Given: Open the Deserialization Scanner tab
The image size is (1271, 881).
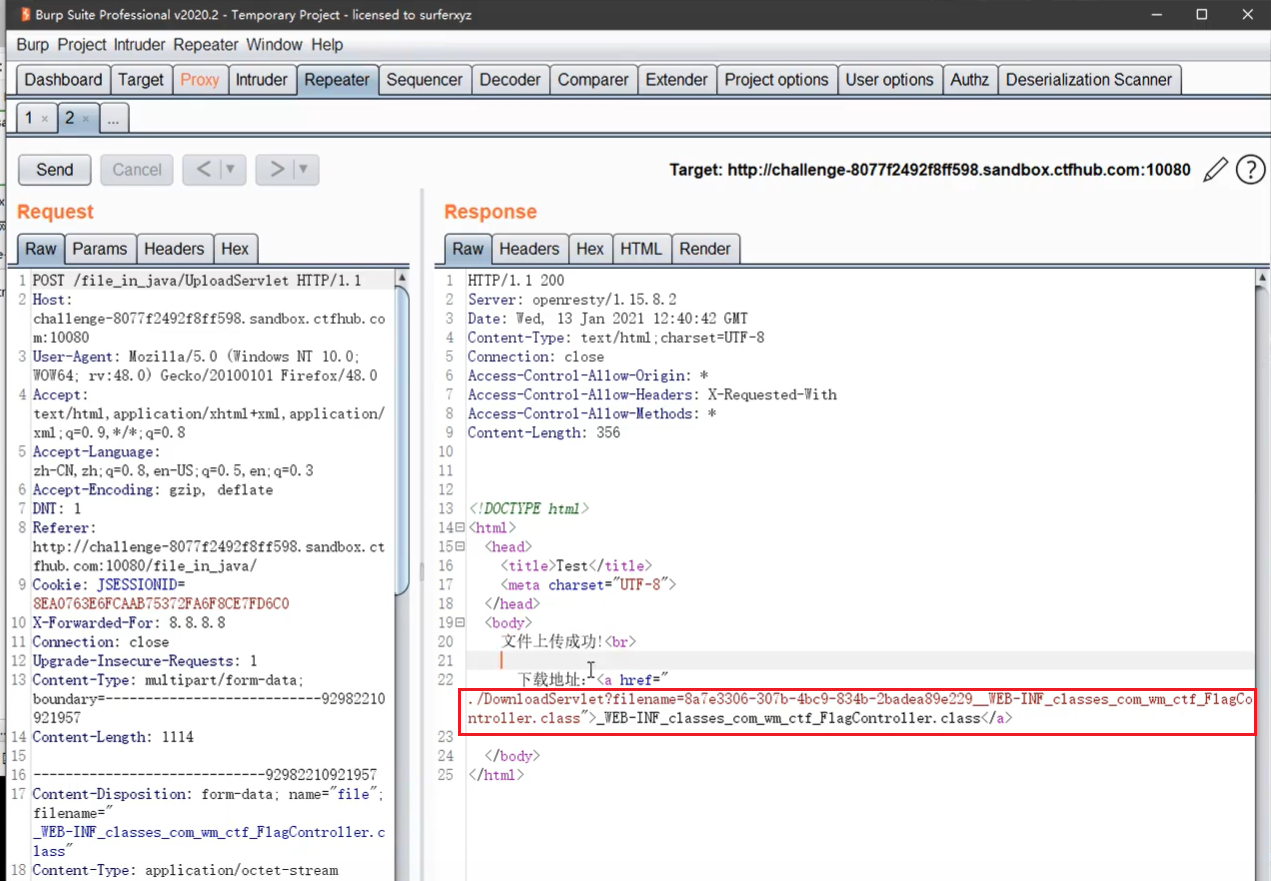Looking at the screenshot, I should 1089,80.
